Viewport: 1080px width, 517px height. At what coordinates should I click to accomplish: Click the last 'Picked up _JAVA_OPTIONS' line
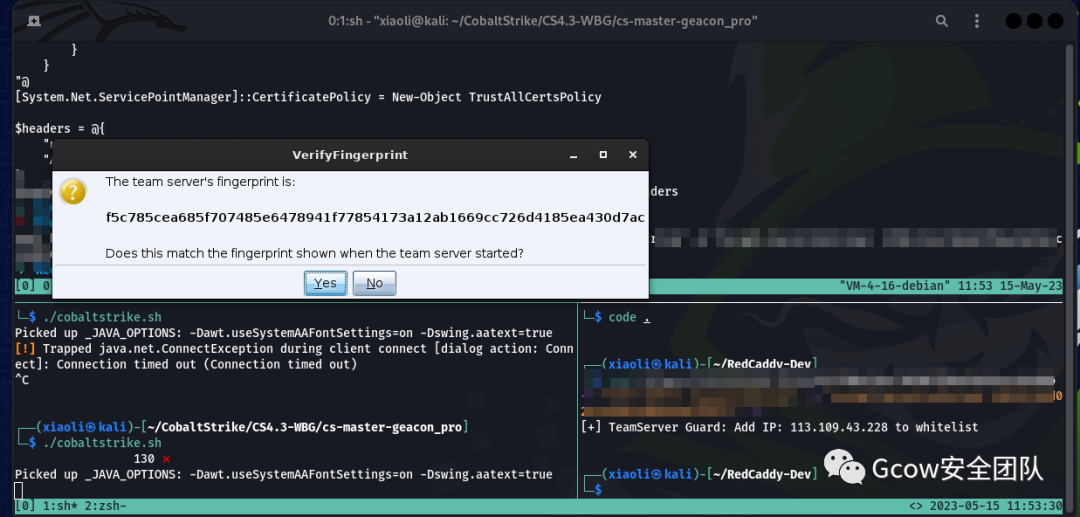[x=283, y=474]
